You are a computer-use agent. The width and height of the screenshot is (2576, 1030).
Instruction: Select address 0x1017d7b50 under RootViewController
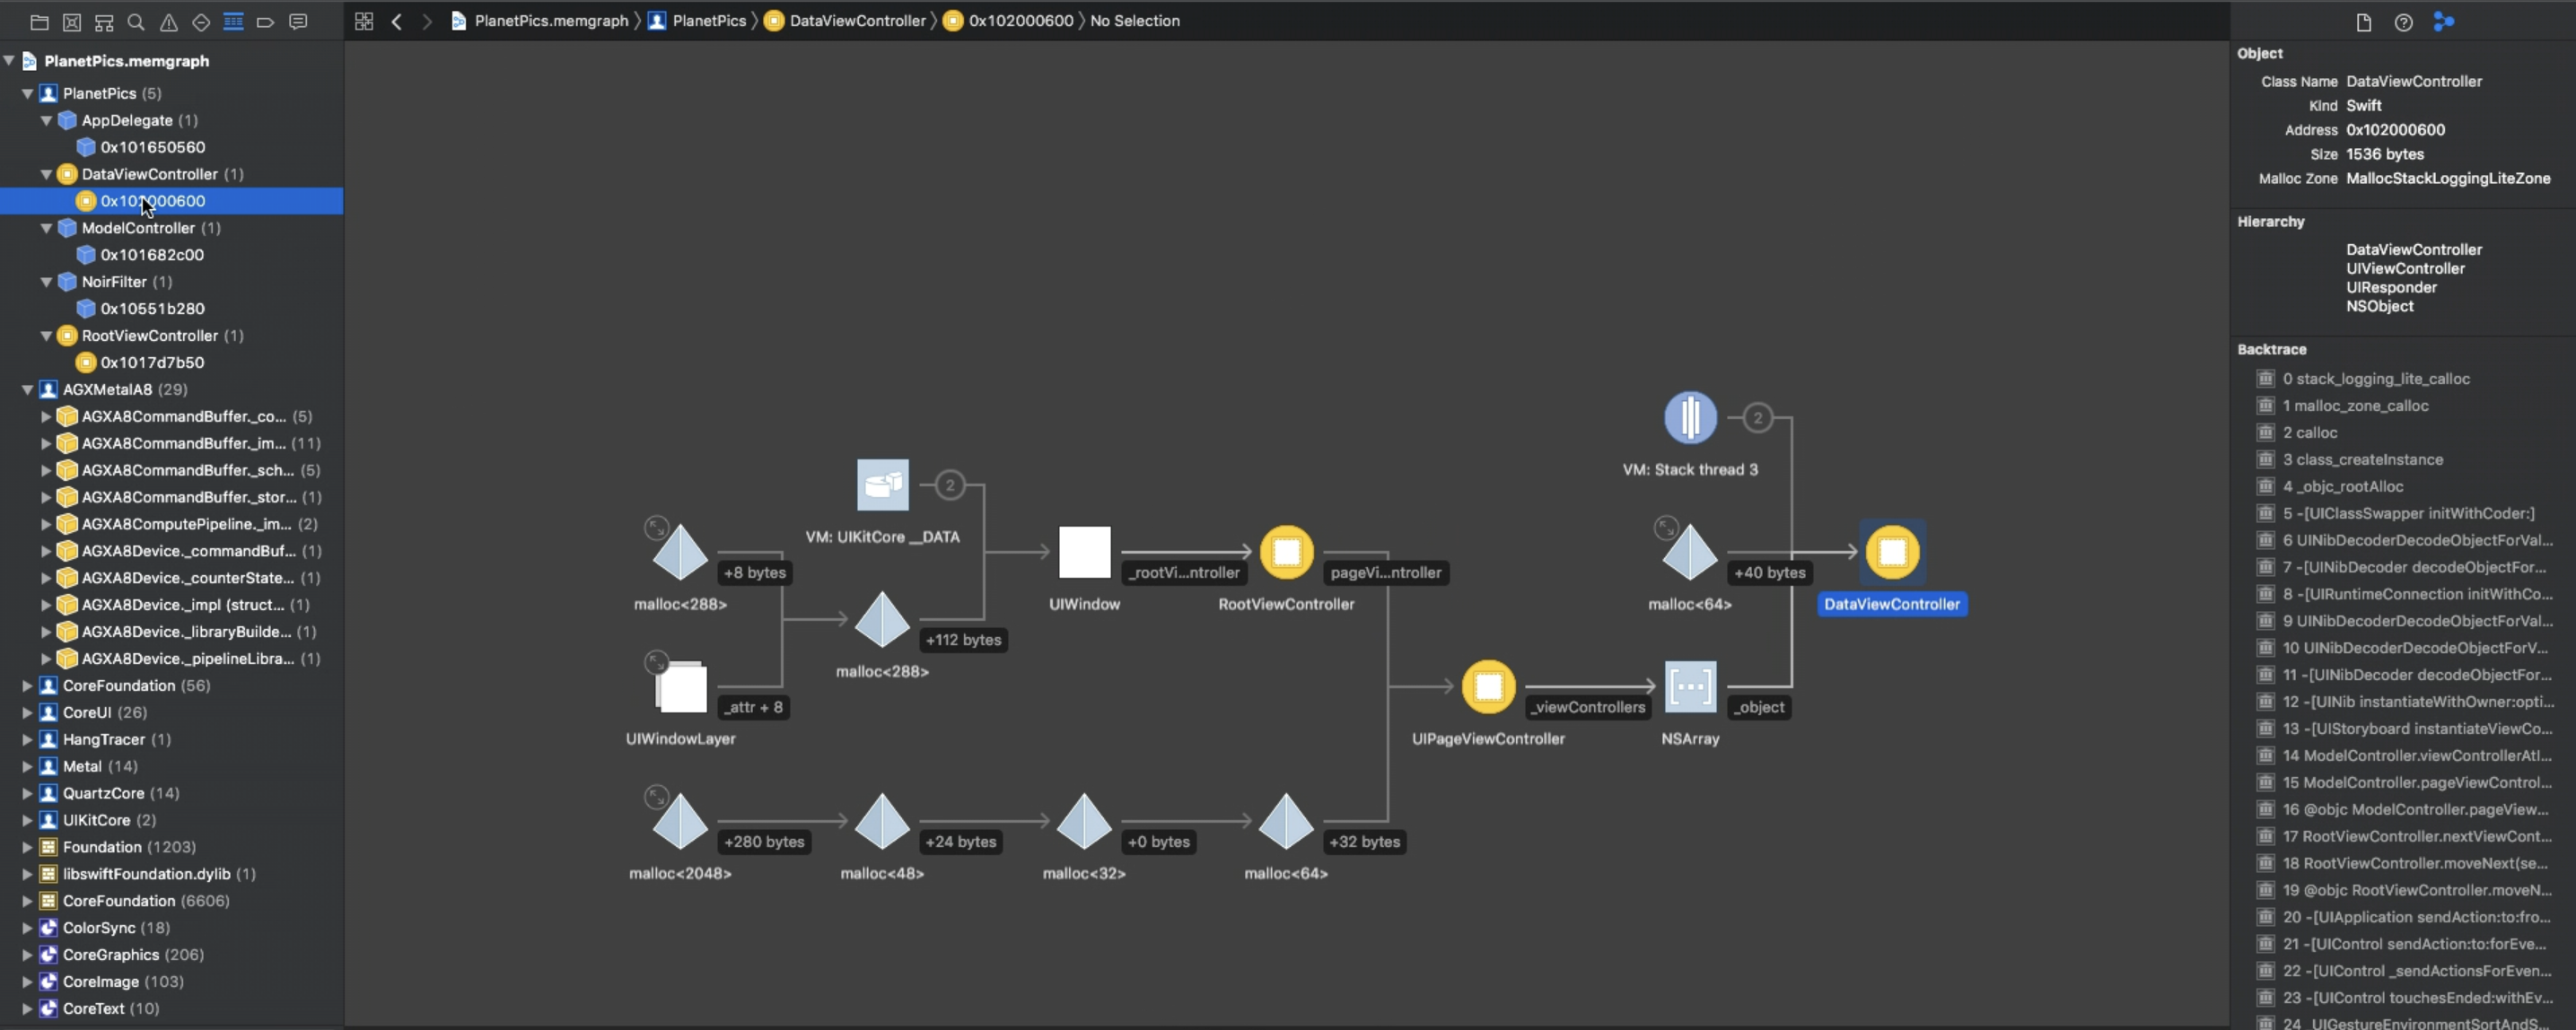point(152,362)
